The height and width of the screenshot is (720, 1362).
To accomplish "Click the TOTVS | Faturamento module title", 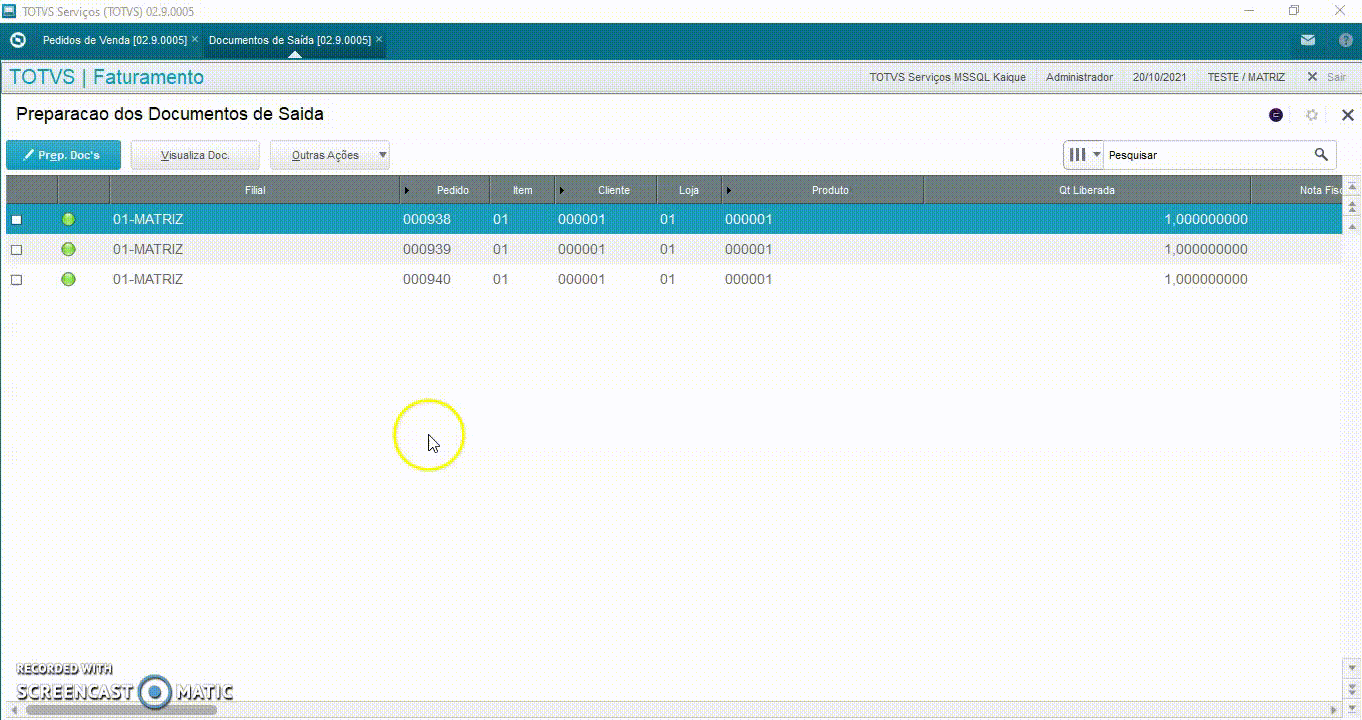I will point(106,77).
